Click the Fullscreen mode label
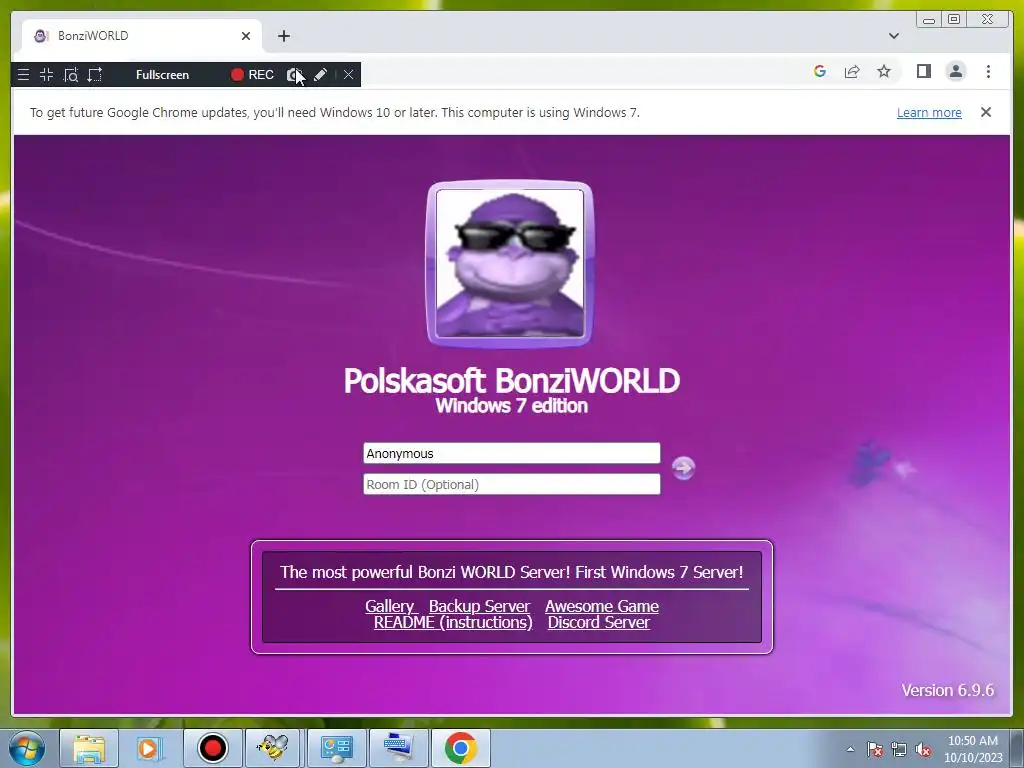The image size is (1024, 768). point(163,74)
